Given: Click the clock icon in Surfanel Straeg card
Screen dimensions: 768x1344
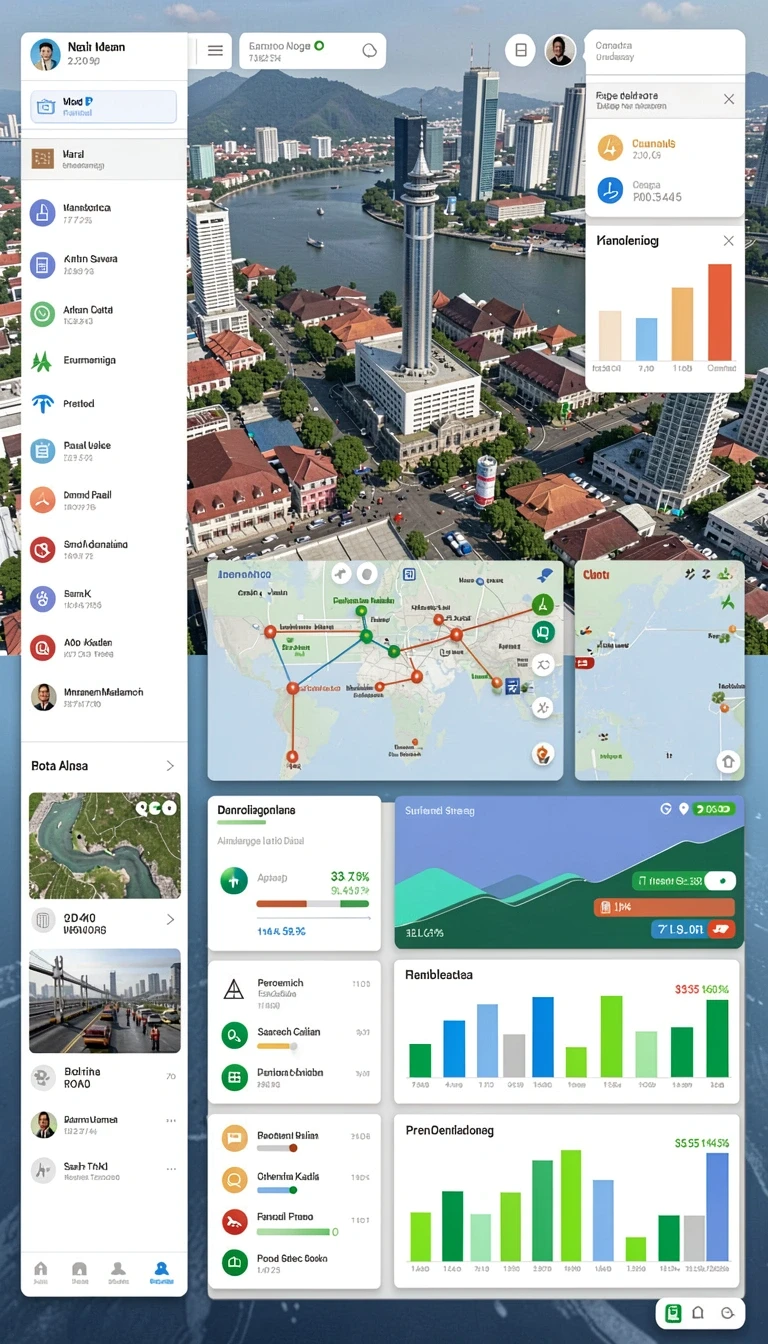Looking at the screenshot, I should 666,809.
